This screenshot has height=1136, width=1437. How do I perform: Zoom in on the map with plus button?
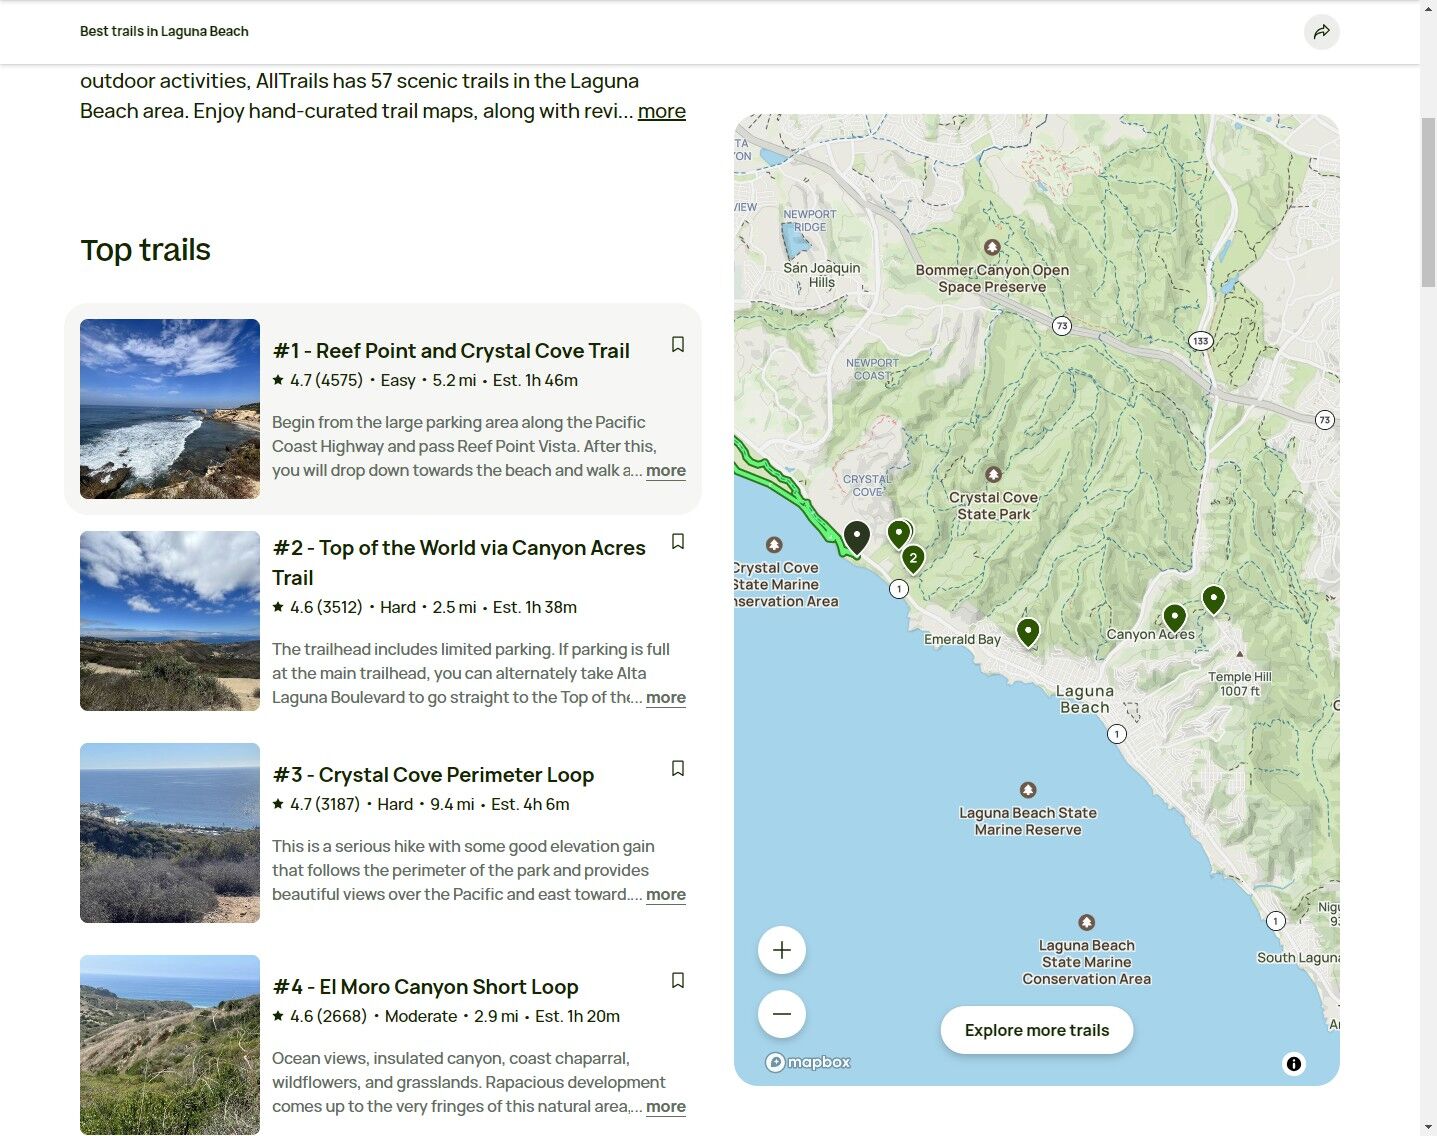coord(782,950)
